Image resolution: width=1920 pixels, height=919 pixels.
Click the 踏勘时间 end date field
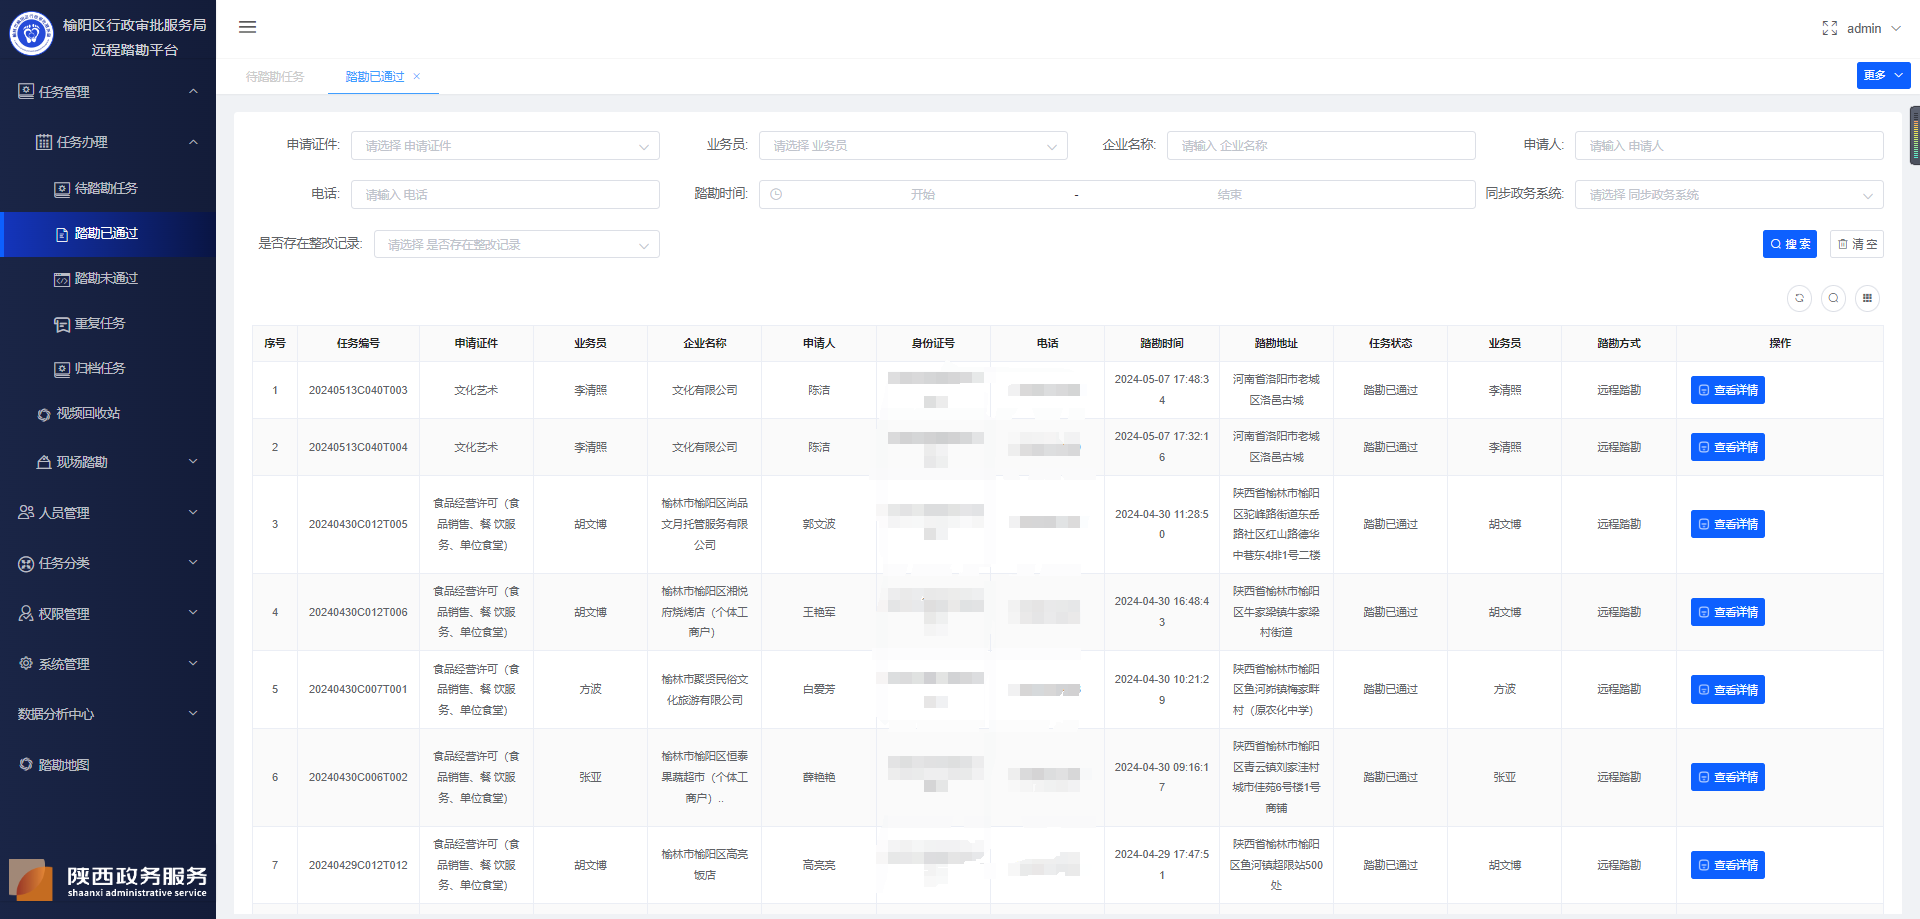(1229, 195)
